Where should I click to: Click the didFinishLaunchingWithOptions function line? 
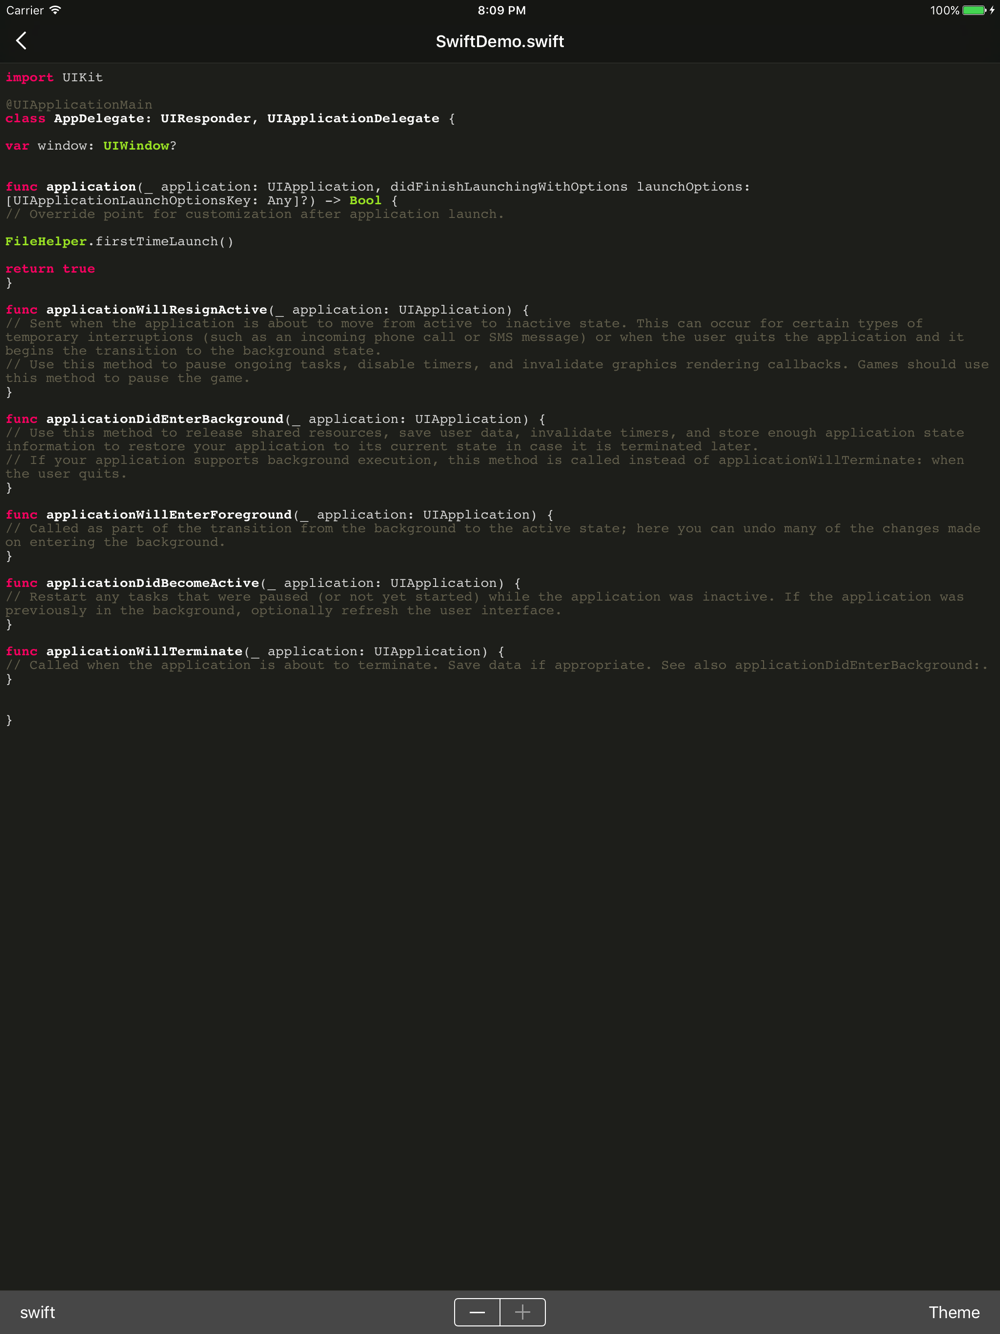(x=378, y=193)
